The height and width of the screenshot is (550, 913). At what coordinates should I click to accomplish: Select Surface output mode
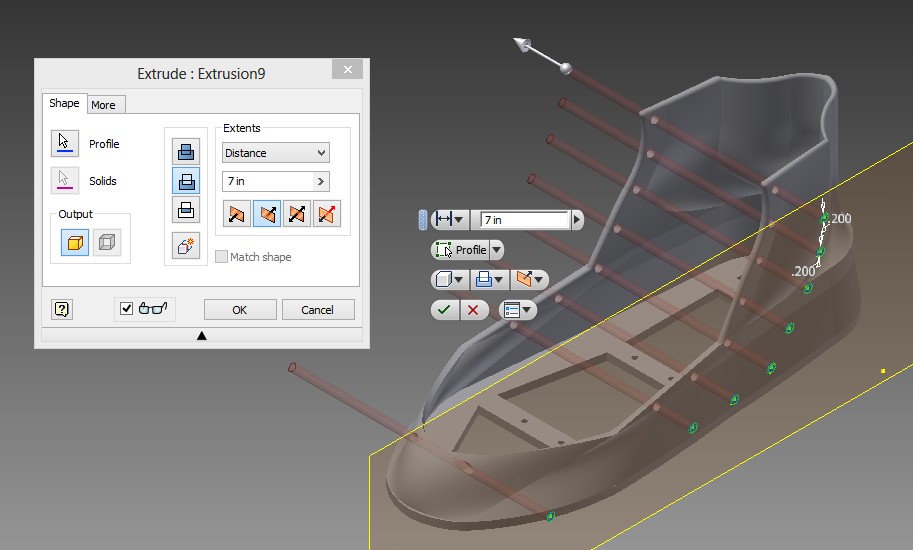coord(107,243)
